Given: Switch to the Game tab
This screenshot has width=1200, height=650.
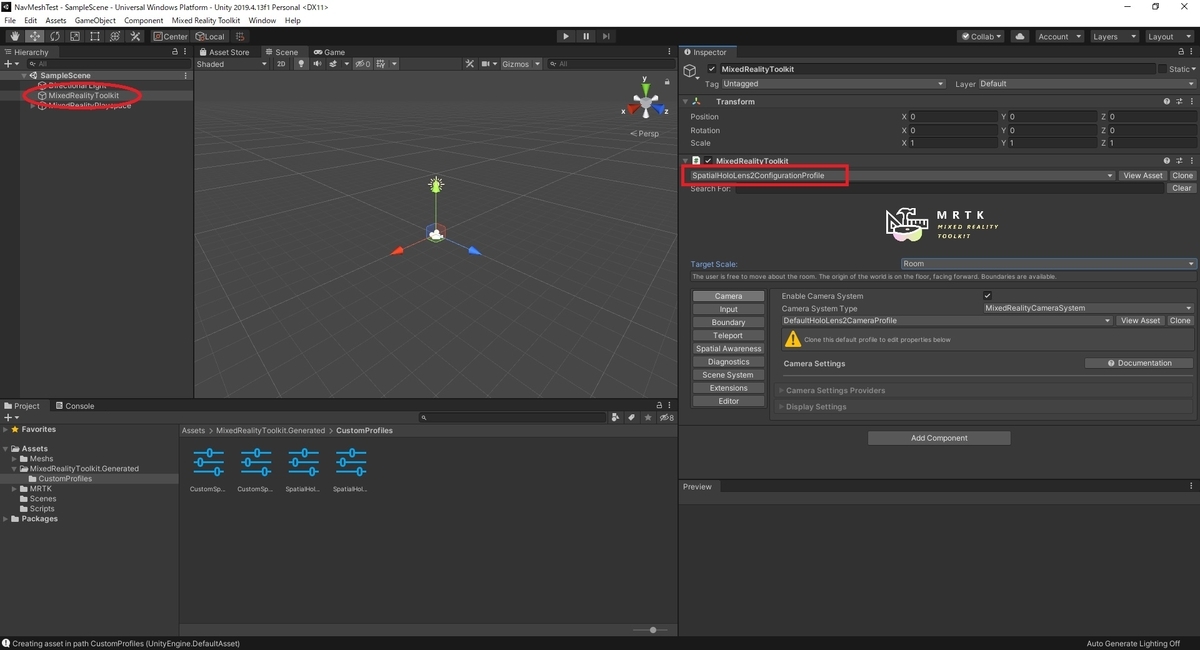Looking at the screenshot, I should pyautogui.click(x=329, y=52).
